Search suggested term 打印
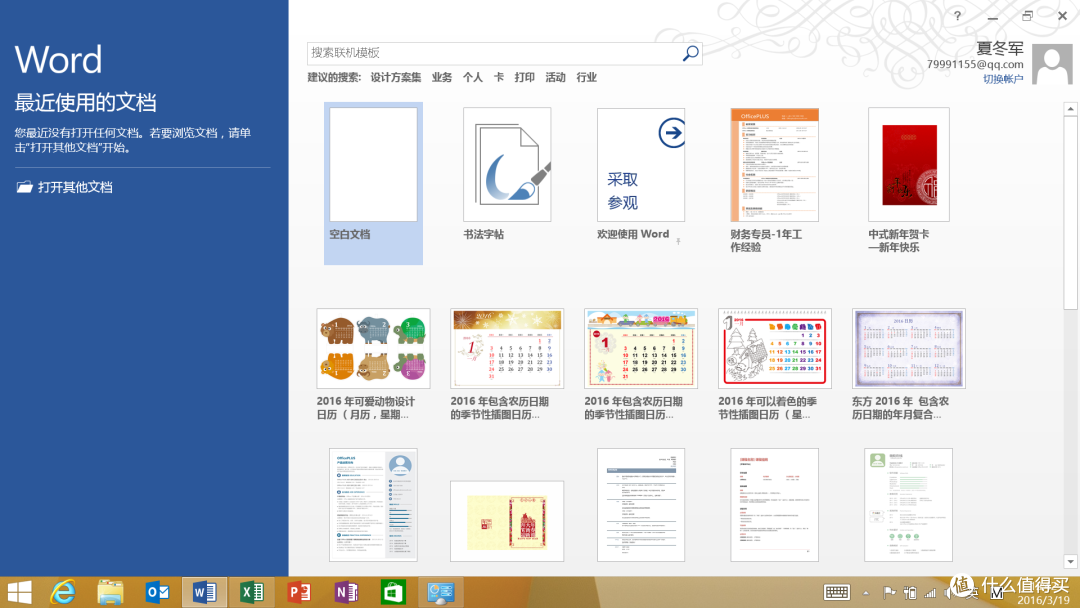Screen dimensions: 1080x608 pos(525,77)
